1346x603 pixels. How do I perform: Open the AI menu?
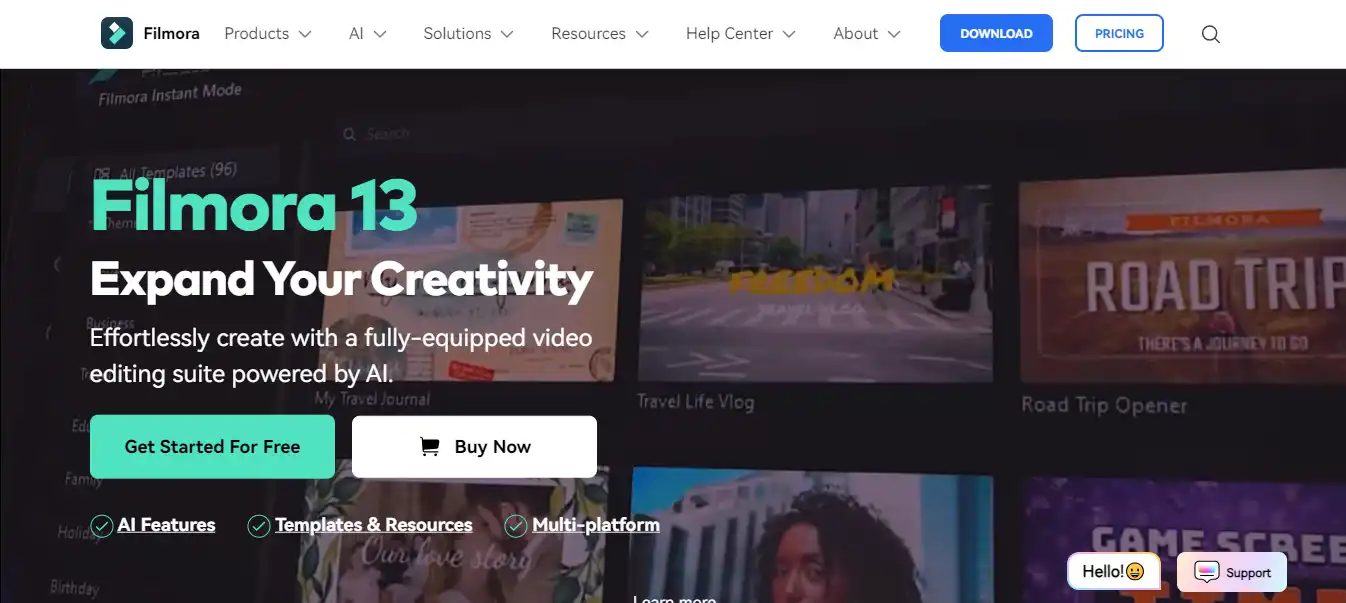point(368,33)
